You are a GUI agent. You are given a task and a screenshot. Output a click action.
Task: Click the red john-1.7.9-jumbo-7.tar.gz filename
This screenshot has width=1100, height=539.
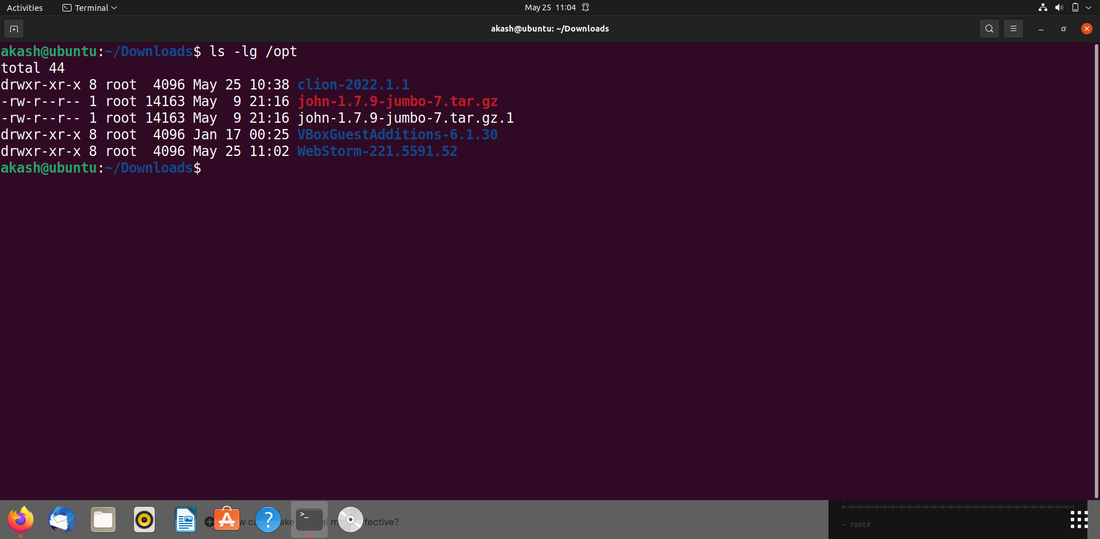pyautogui.click(x=398, y=101)
